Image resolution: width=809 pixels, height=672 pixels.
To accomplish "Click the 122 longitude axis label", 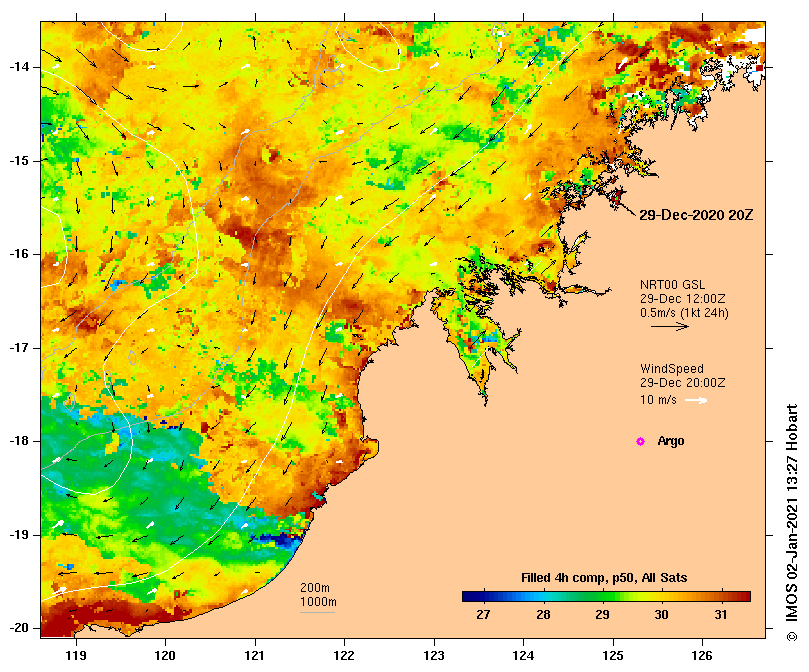I will (344, 655).
